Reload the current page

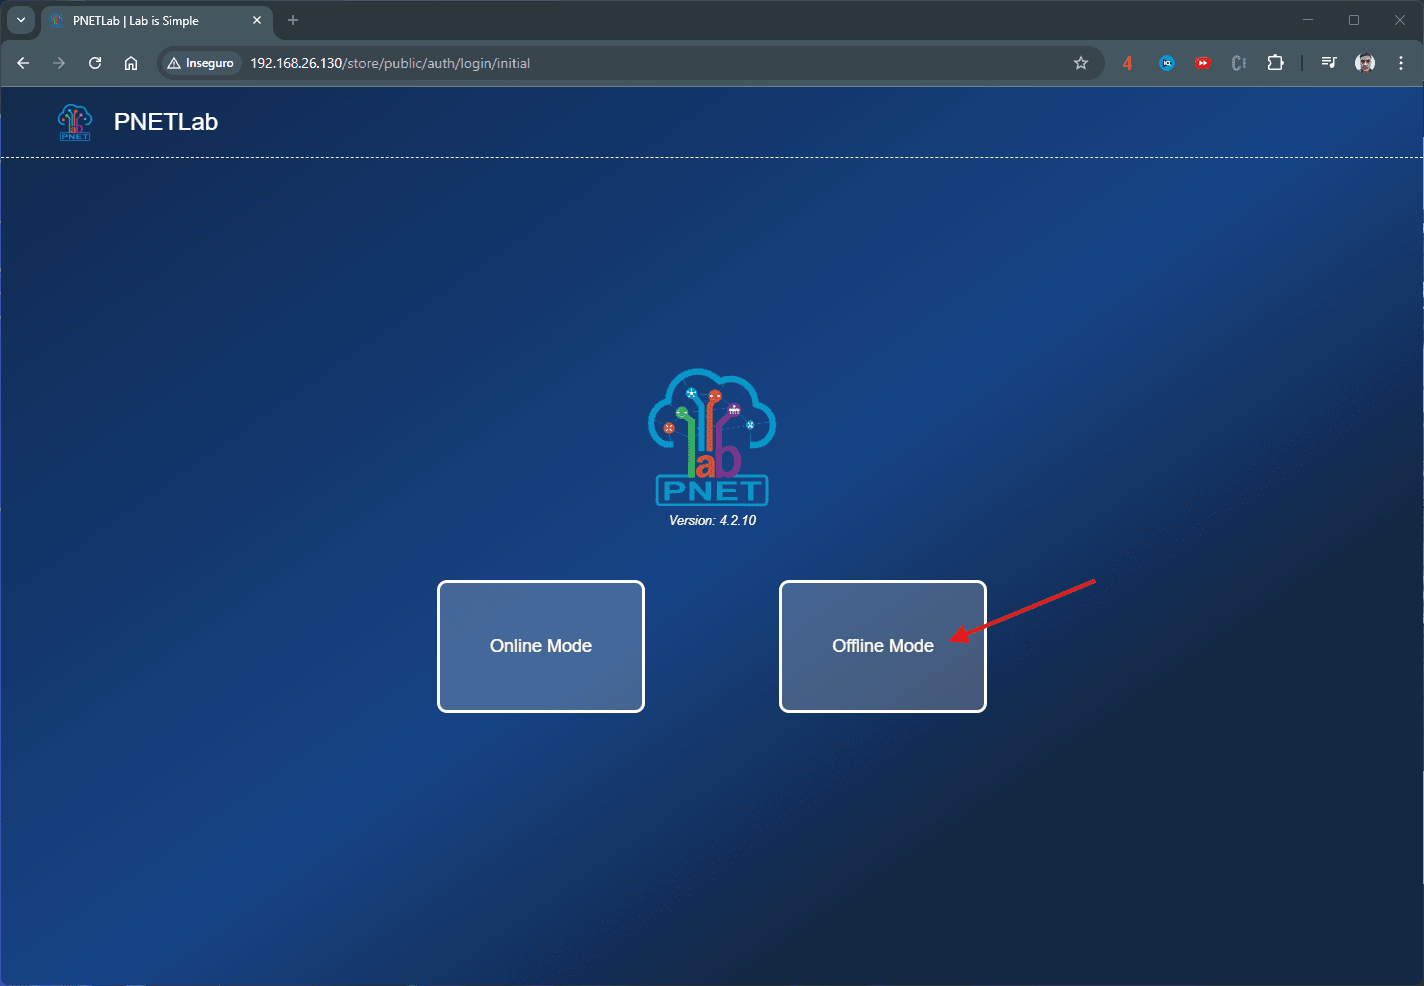click(x=94, y=62)
